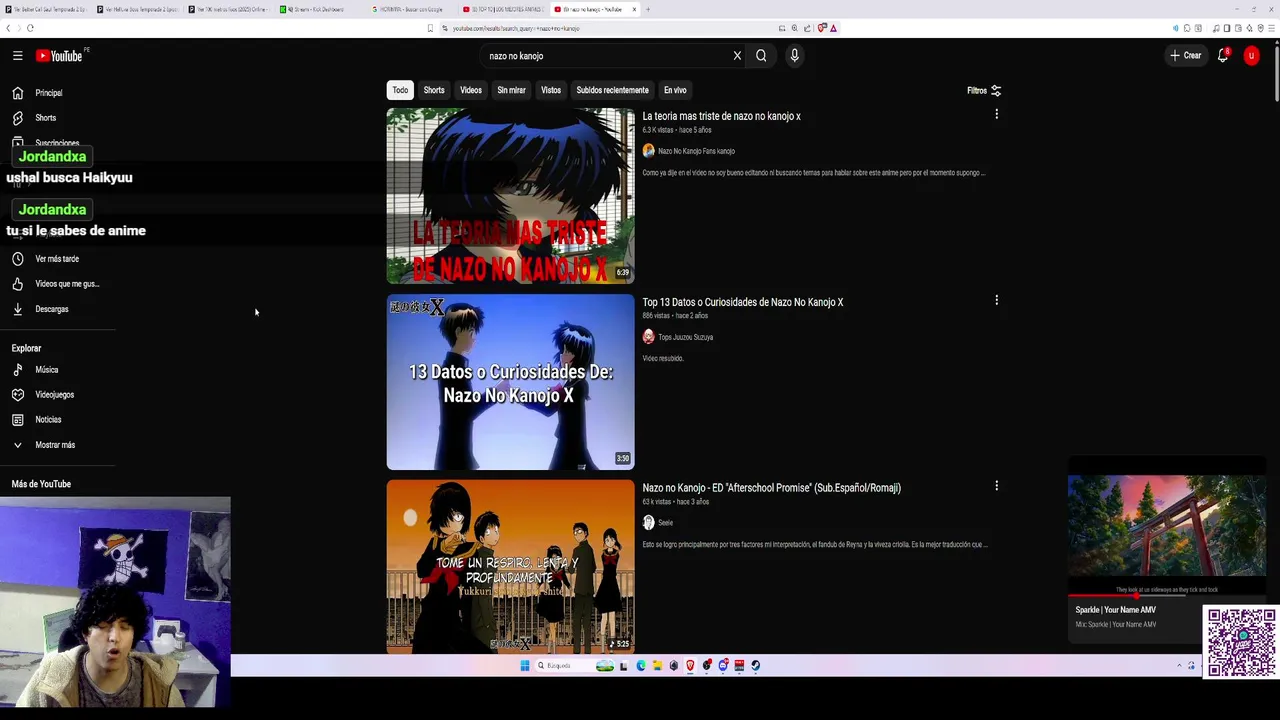Select the Videos filter chip
Image resolution: width=1280 pixels, height=720 pixels.
471,90
